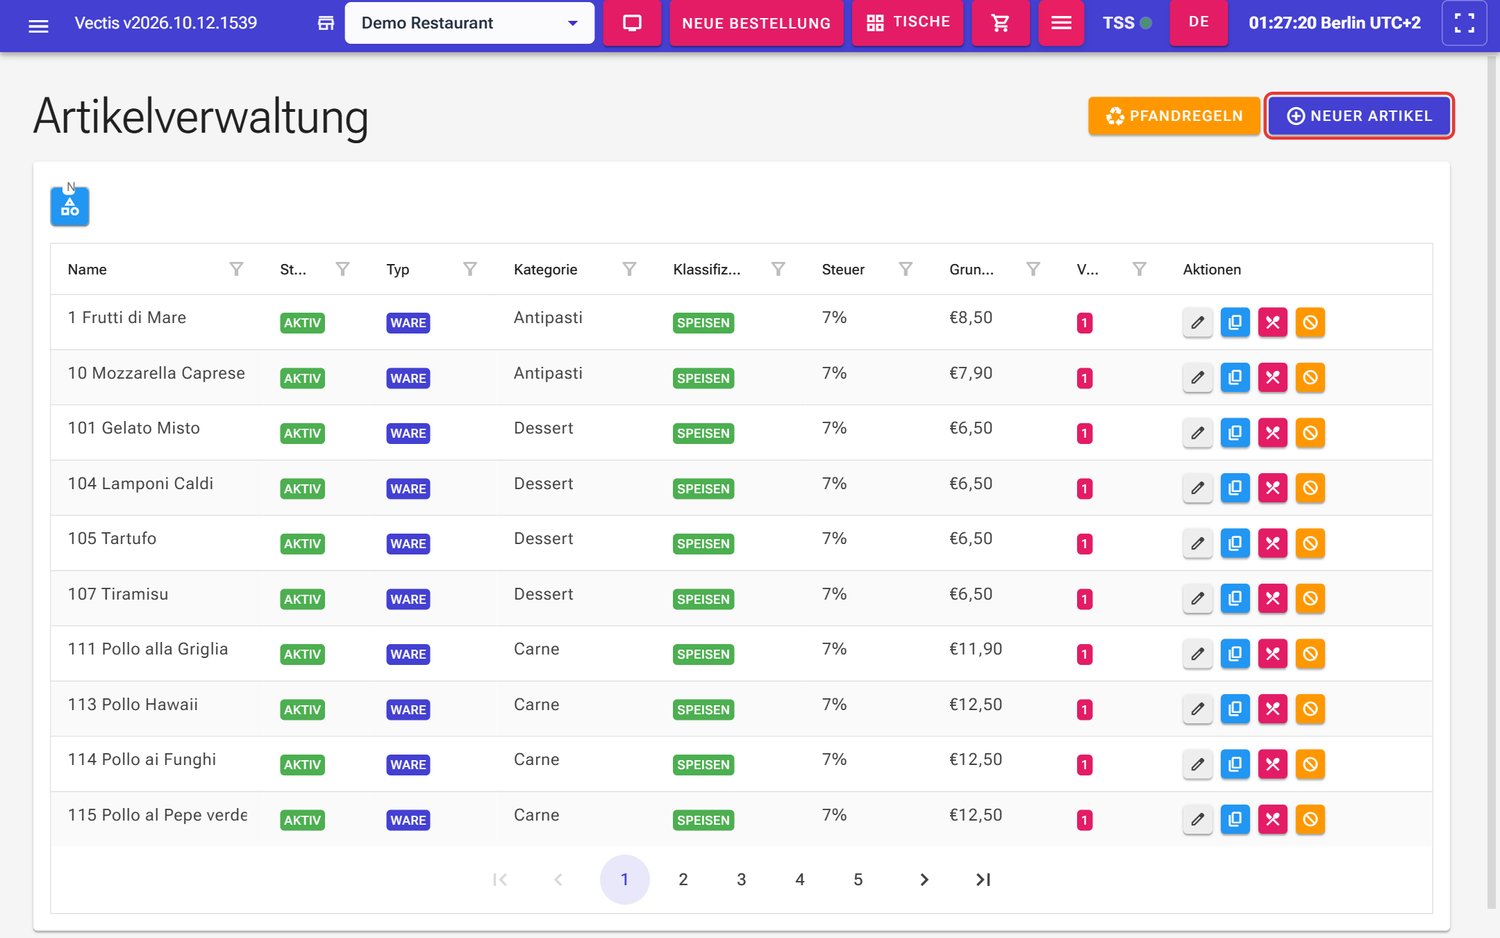
Task: Click orange block icon for 113 Pollo Hawaii
Action: [x=1310, y=709]
